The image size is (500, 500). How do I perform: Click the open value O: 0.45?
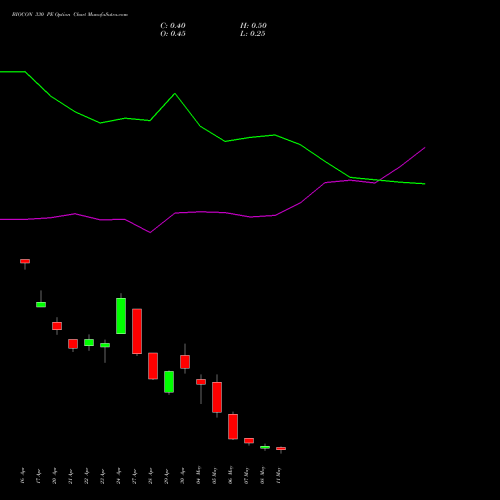click(173, 34)
